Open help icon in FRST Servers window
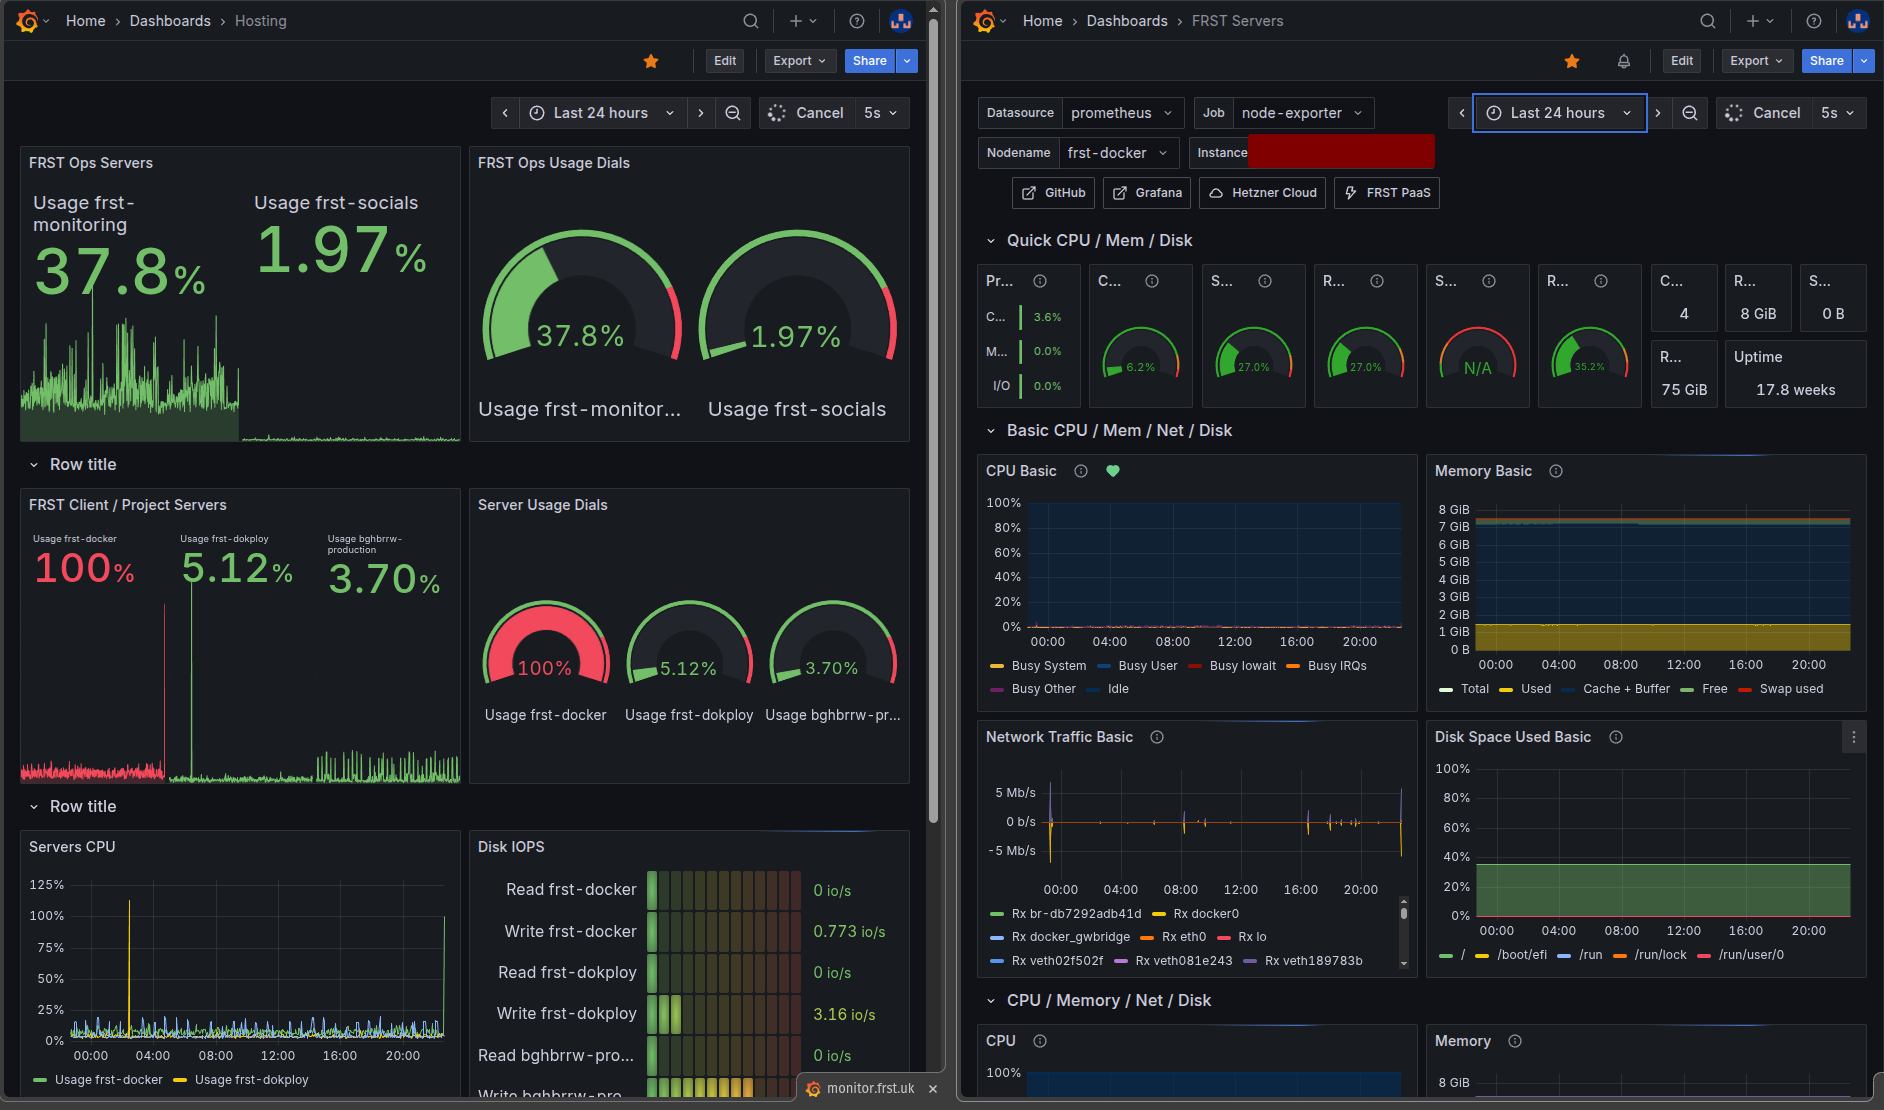1884x1110 pixels. (1814, 21)
